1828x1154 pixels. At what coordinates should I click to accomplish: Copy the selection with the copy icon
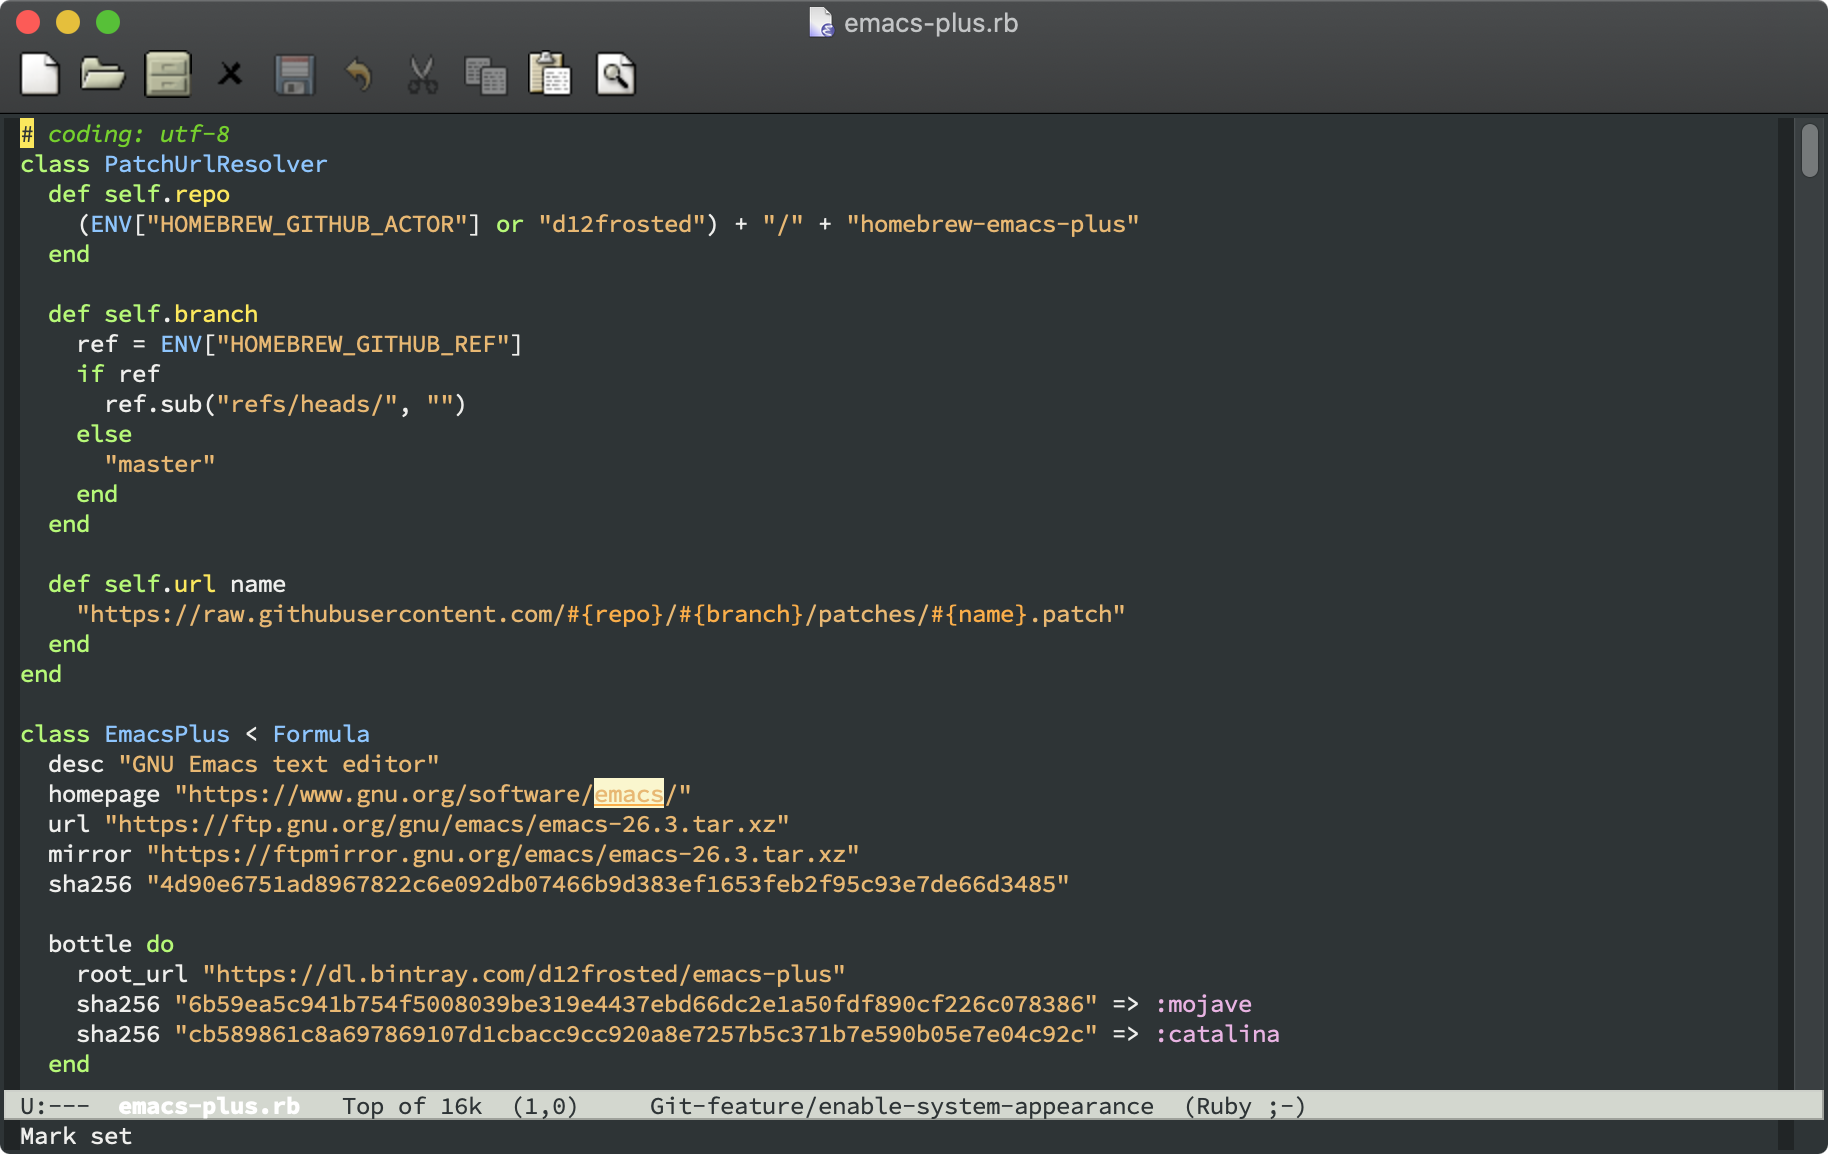pyautogui.click(x=486, y=75)
